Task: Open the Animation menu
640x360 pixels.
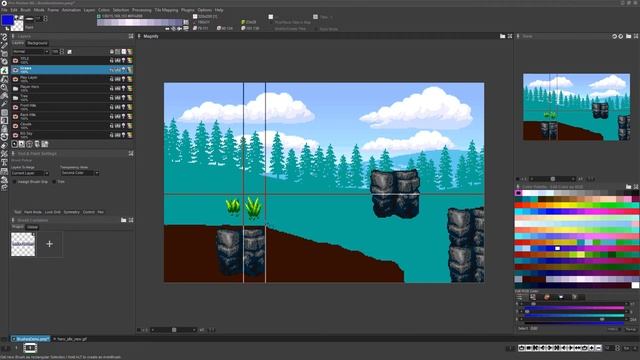Action: [x=71, y=10]
